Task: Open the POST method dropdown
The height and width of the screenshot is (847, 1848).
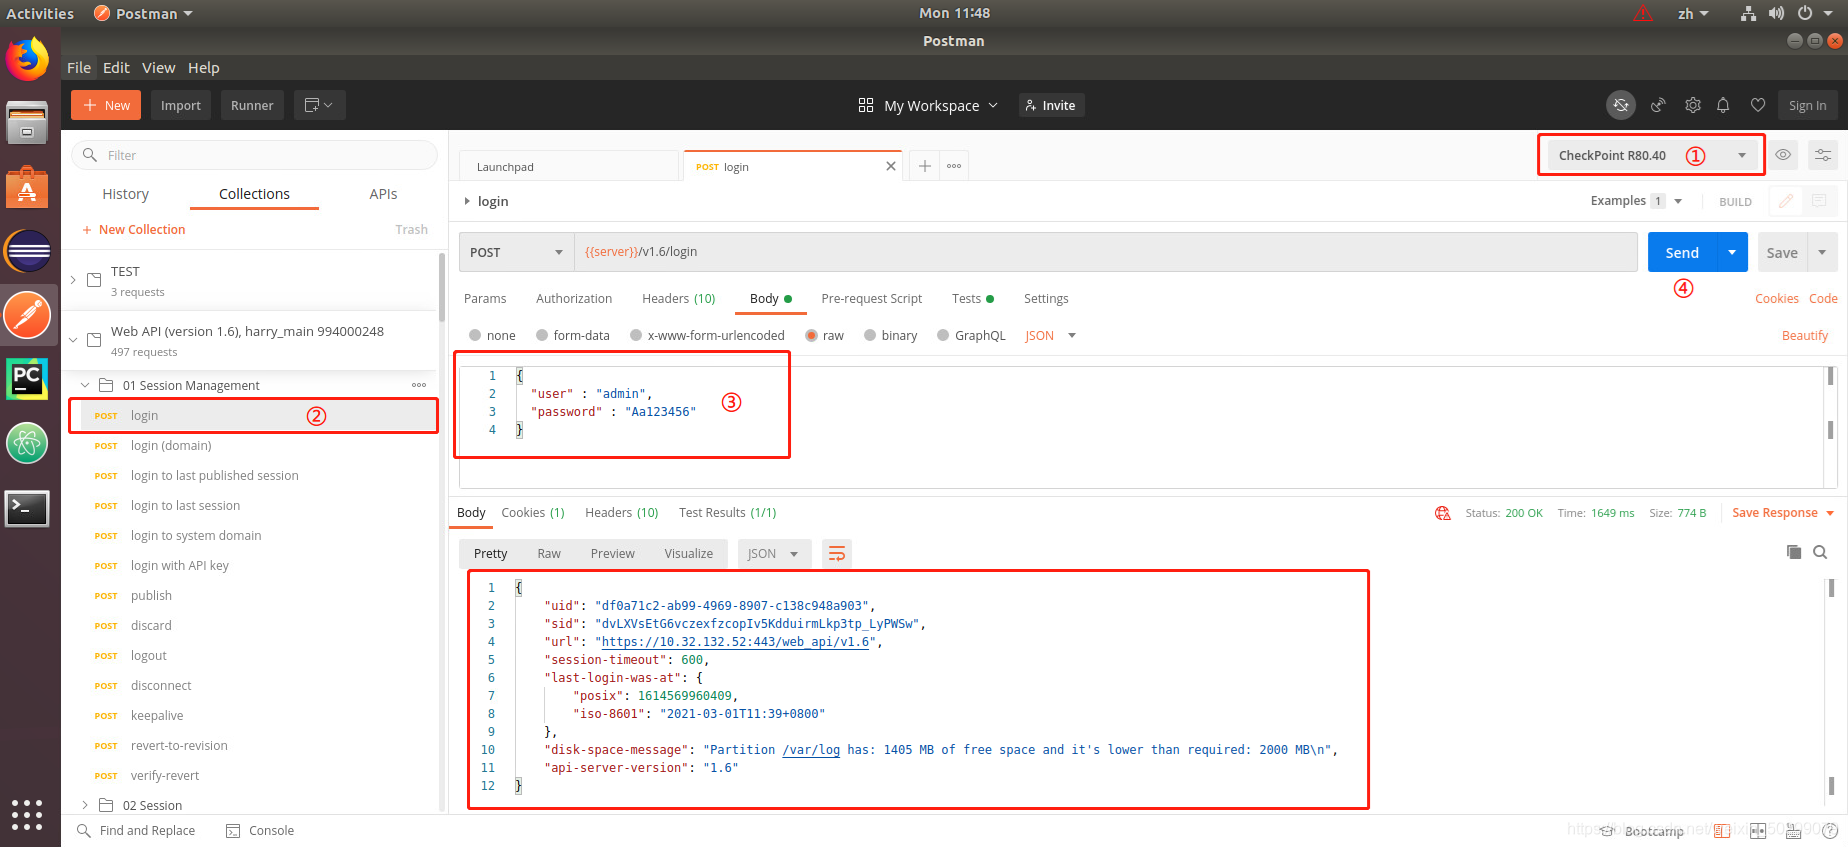Action: (x=517, y=252)
